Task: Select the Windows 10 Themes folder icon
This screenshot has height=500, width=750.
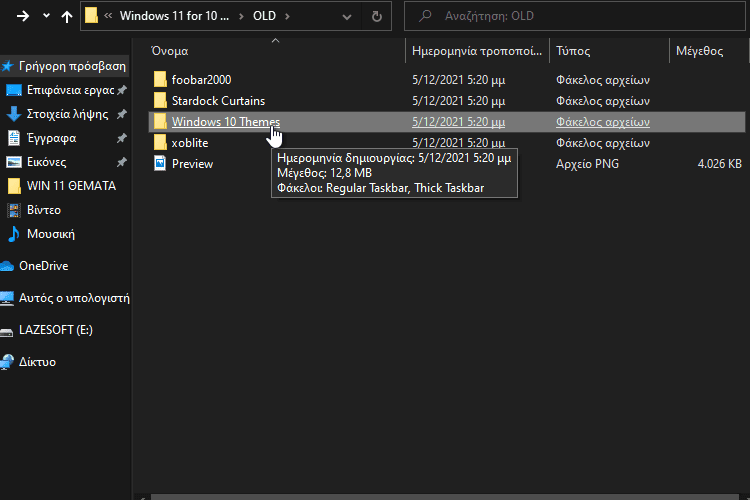Action: point(160,122)
